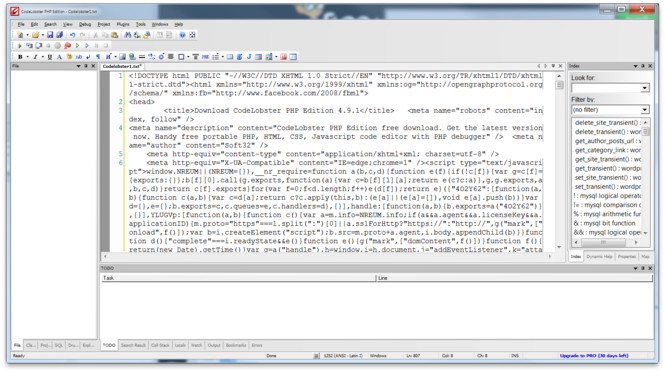Switch to the Dynamic Help tab
Screen dimensions: 665x372
tap(599, 257)
